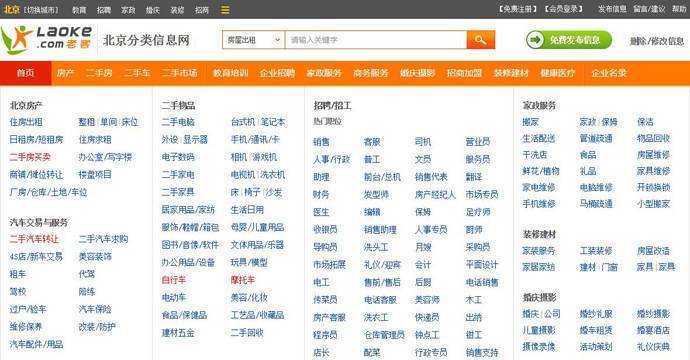Click the 删除/修改信息 link
Screen dimensions: 690x360
tap(657, 41)
